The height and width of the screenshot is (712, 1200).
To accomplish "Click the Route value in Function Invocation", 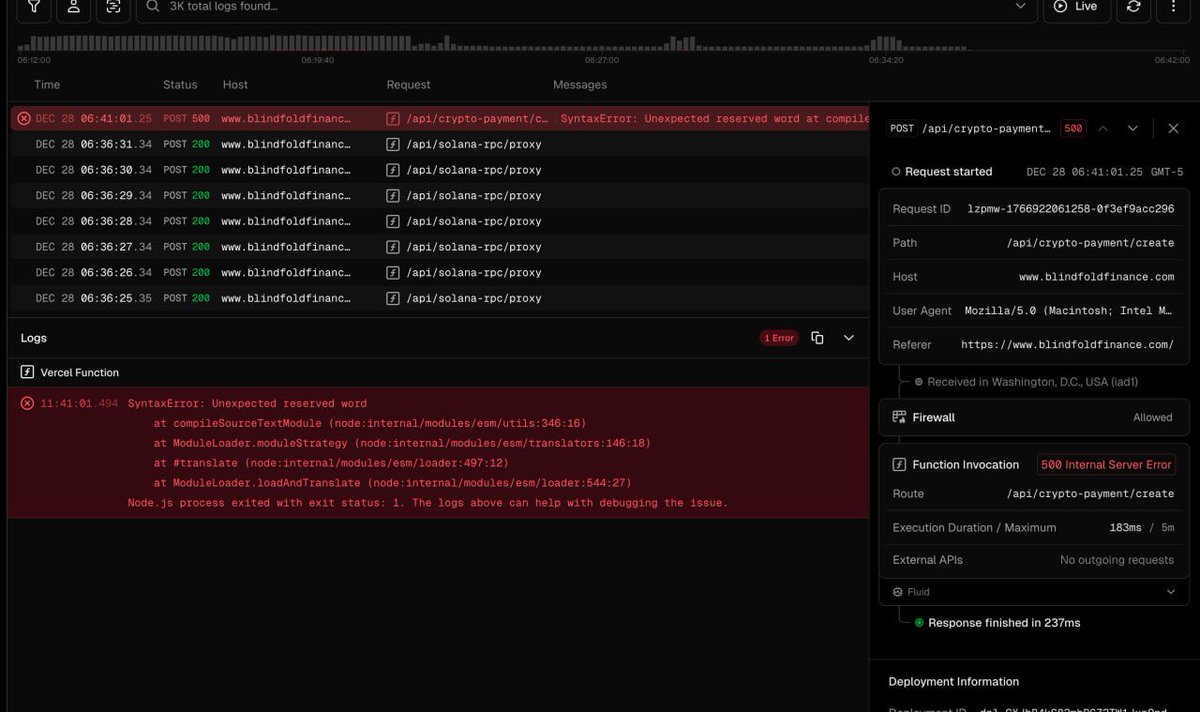I will click(x=1090, y=494).
